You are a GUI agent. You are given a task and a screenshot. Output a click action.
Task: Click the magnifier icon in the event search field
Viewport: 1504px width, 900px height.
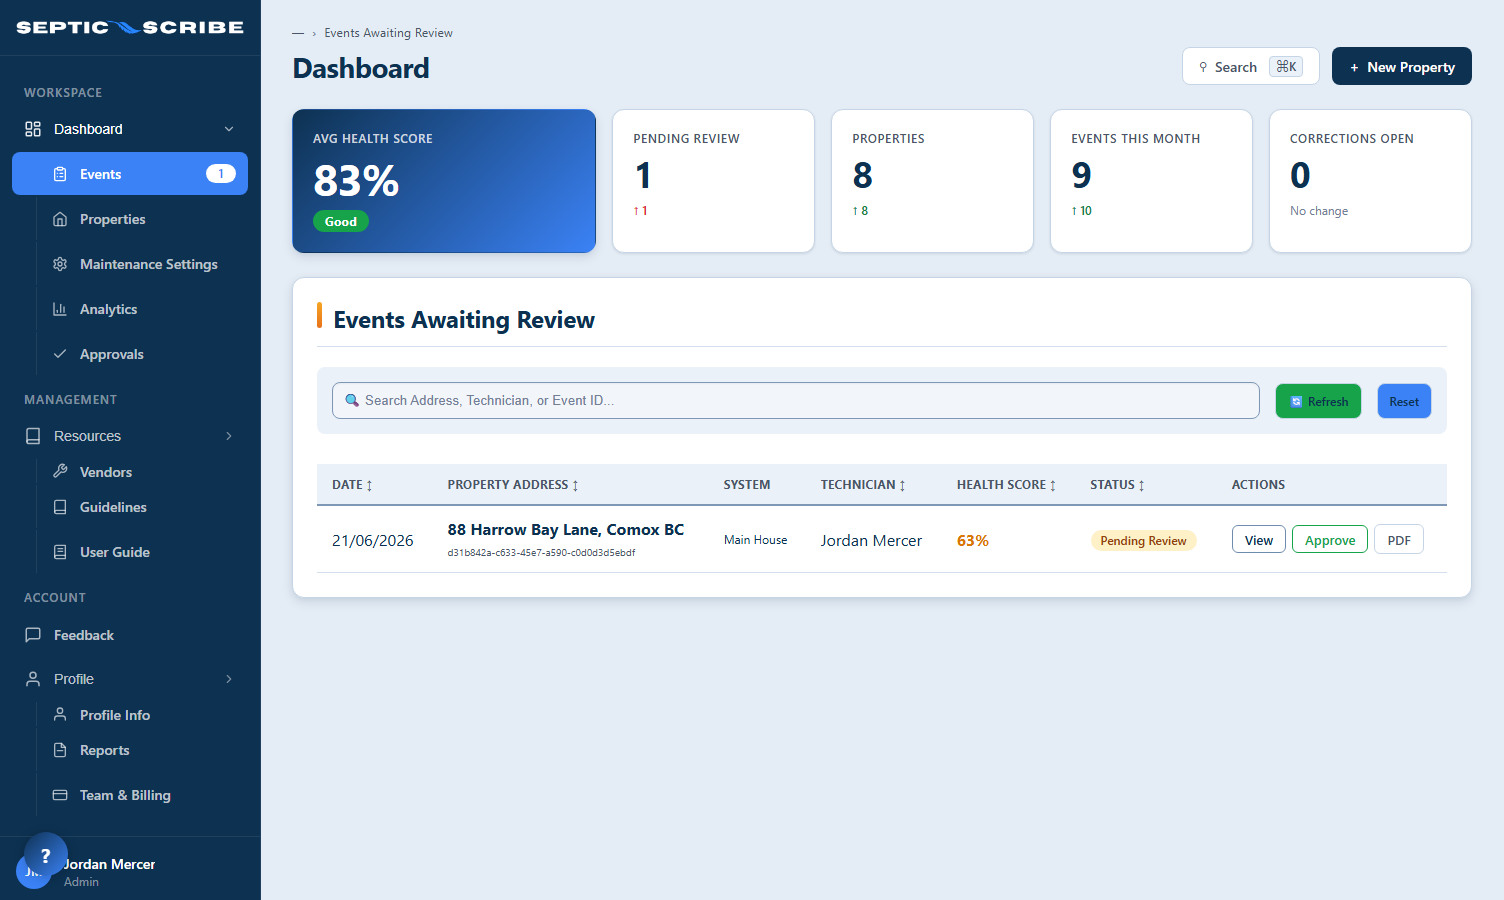352,400
